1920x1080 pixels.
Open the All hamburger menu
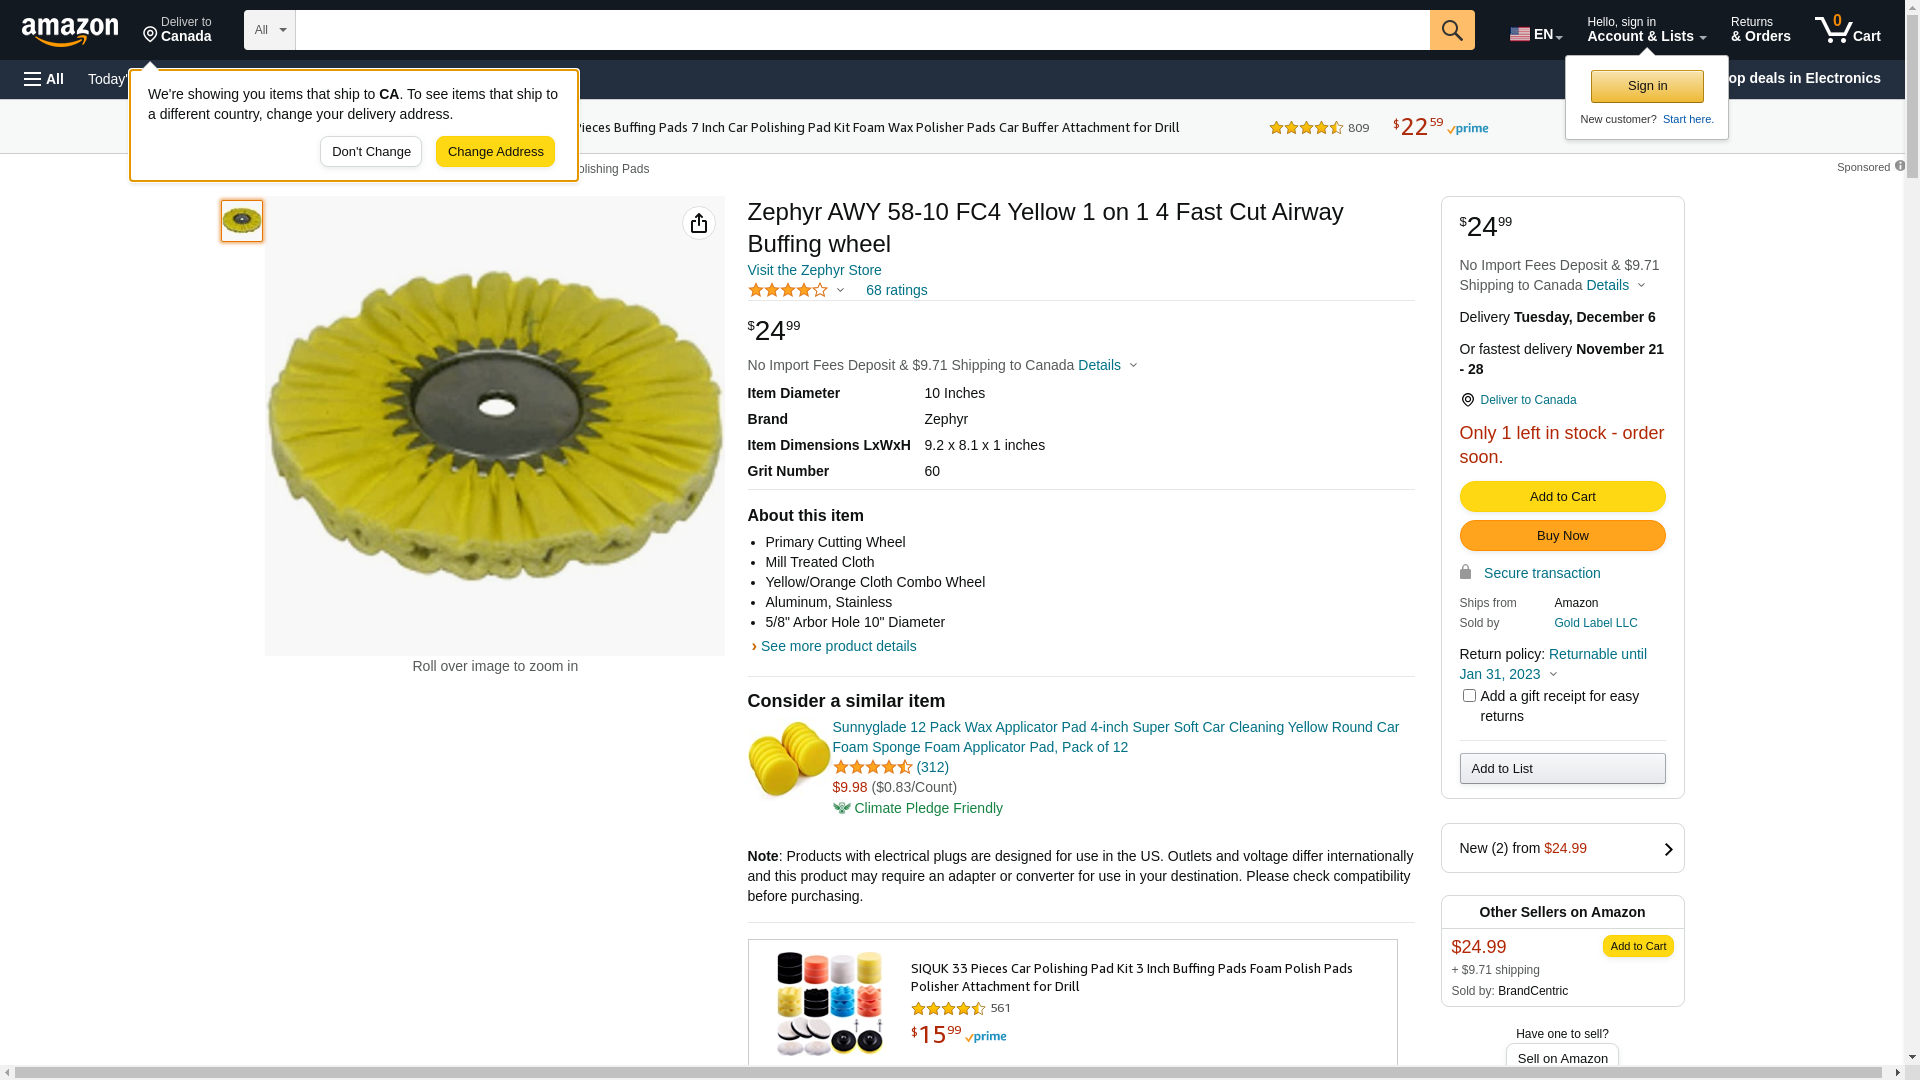click(44, 79)
